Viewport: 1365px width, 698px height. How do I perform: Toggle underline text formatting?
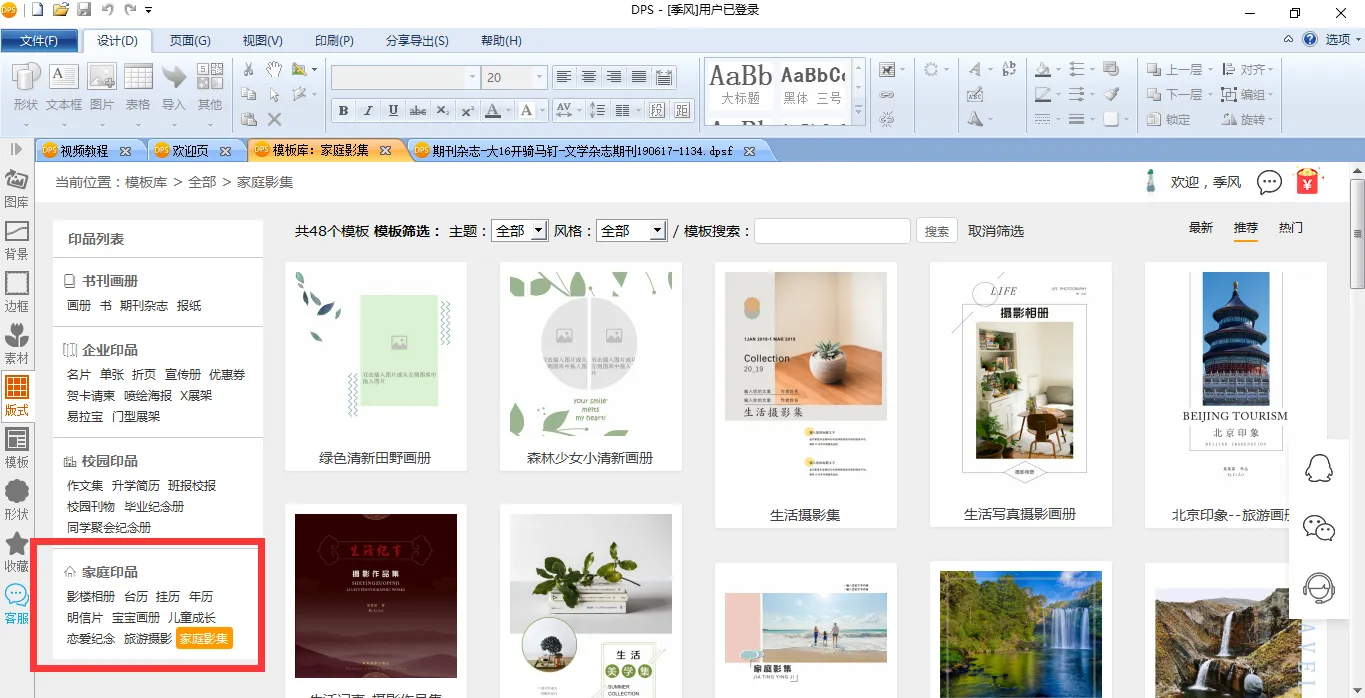click(393, 110)
